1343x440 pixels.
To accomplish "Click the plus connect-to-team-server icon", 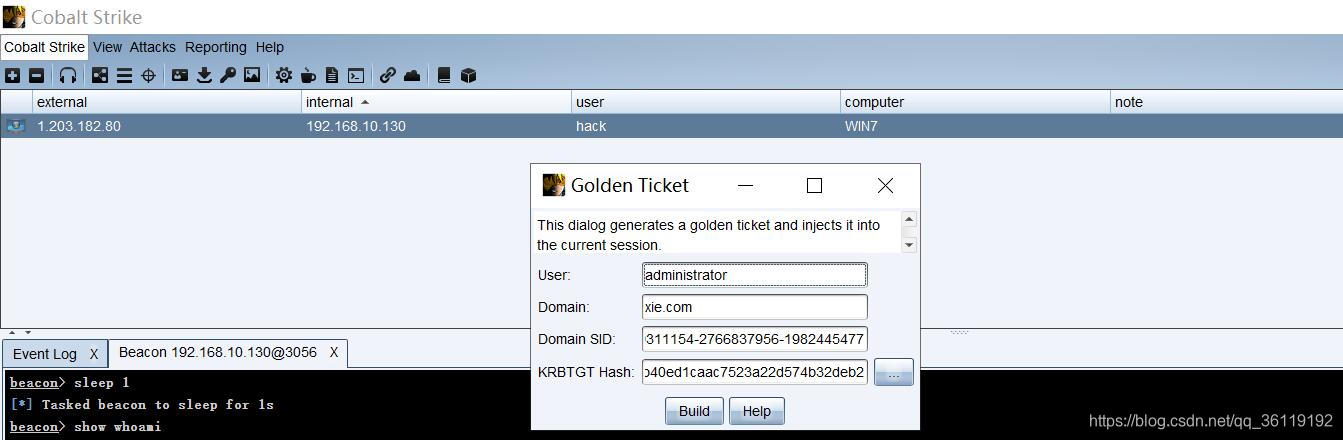I will [12, 75].
